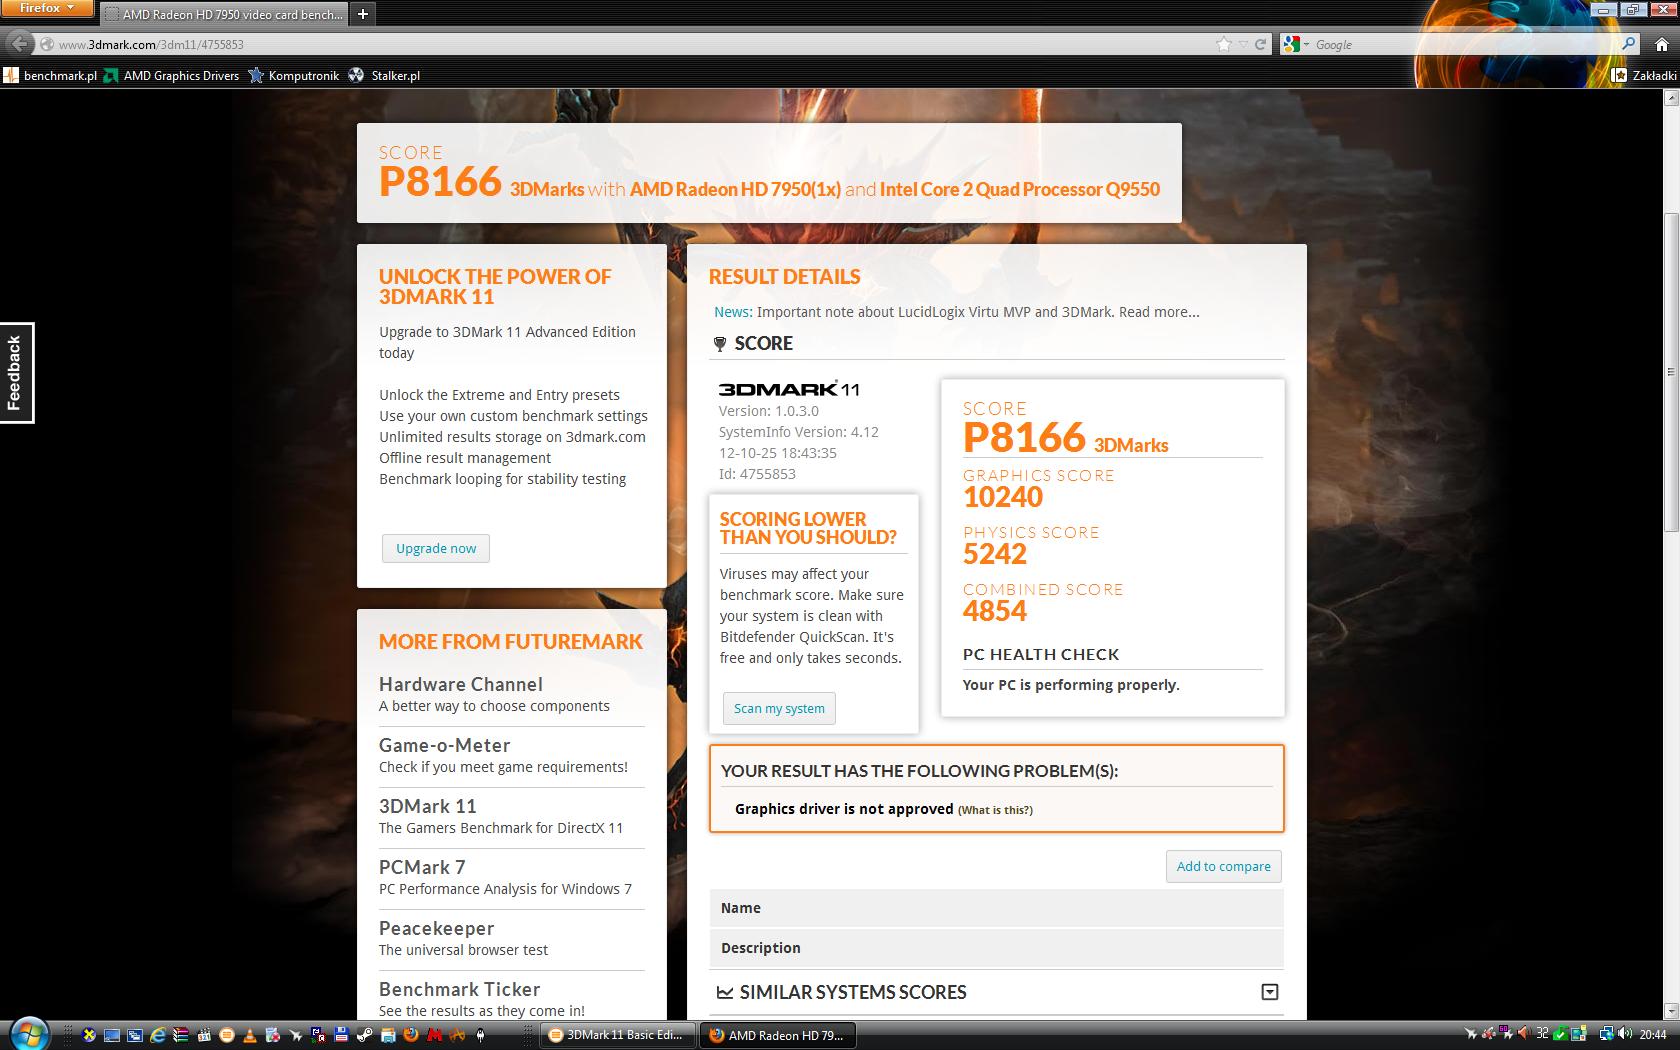Click the red M quick launch icon
This screenshot has width=1680, height=1050.
(x=435, y=1035)
